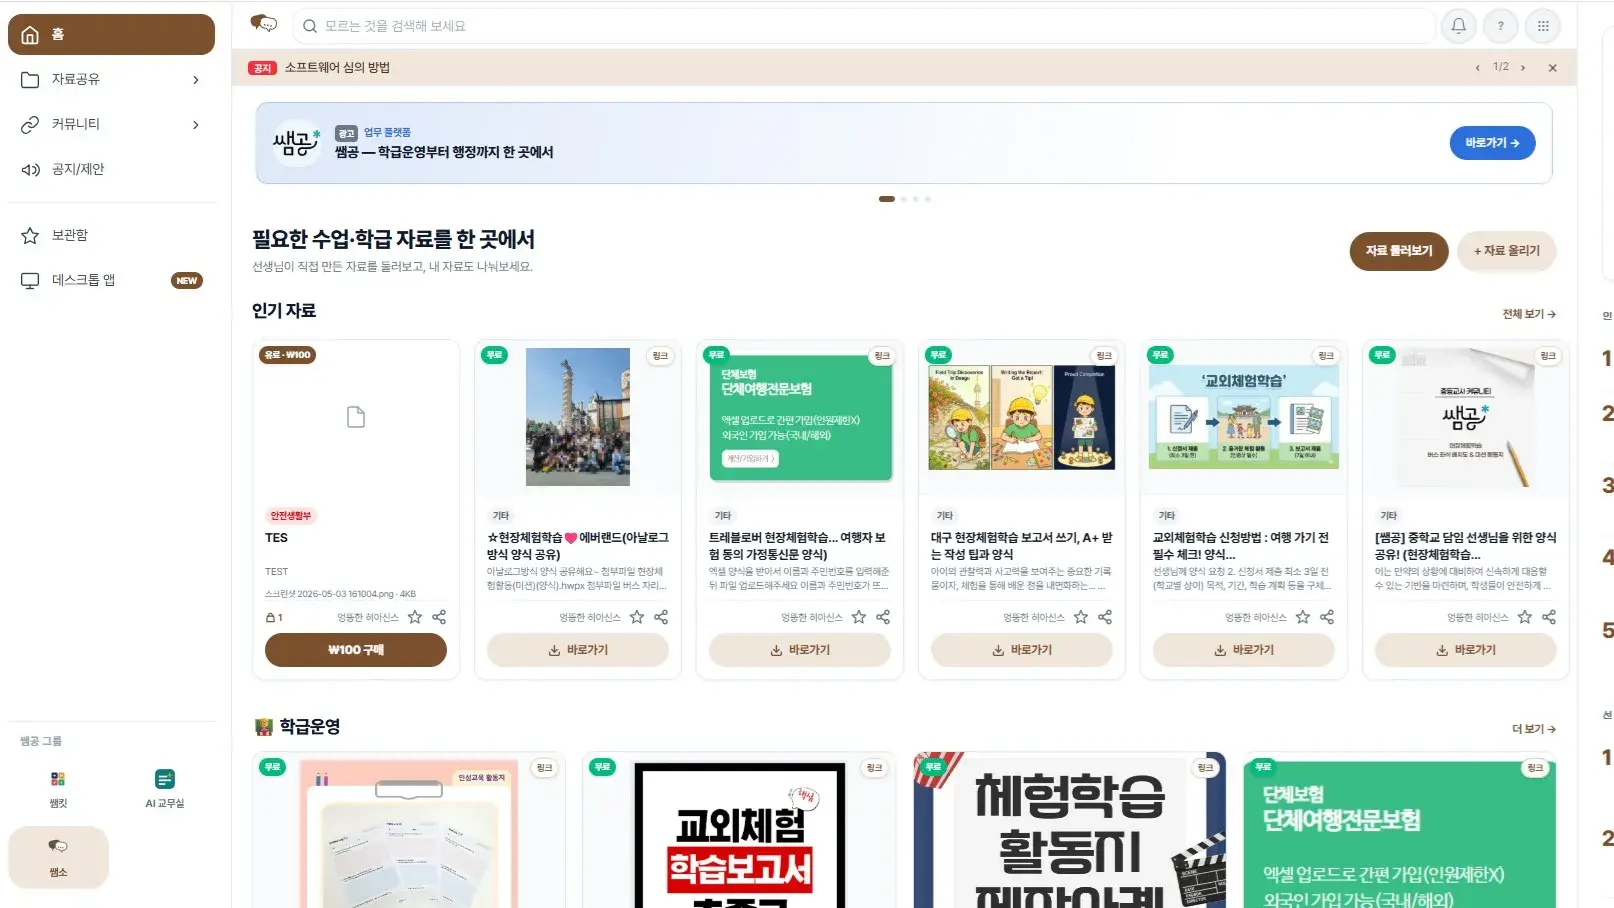The image size is (1614, 908).
Task: Open the apps grid icon
Action: click(x=1543, y=26)
